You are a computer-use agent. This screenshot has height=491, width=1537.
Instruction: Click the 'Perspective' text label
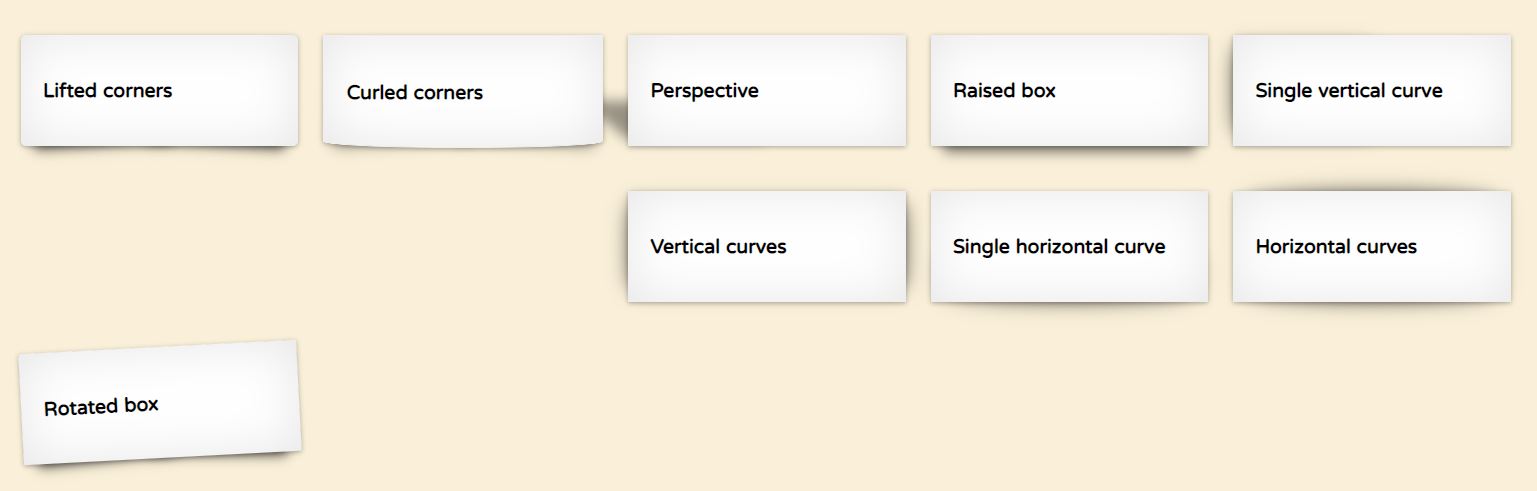click(x=704, y=90)
